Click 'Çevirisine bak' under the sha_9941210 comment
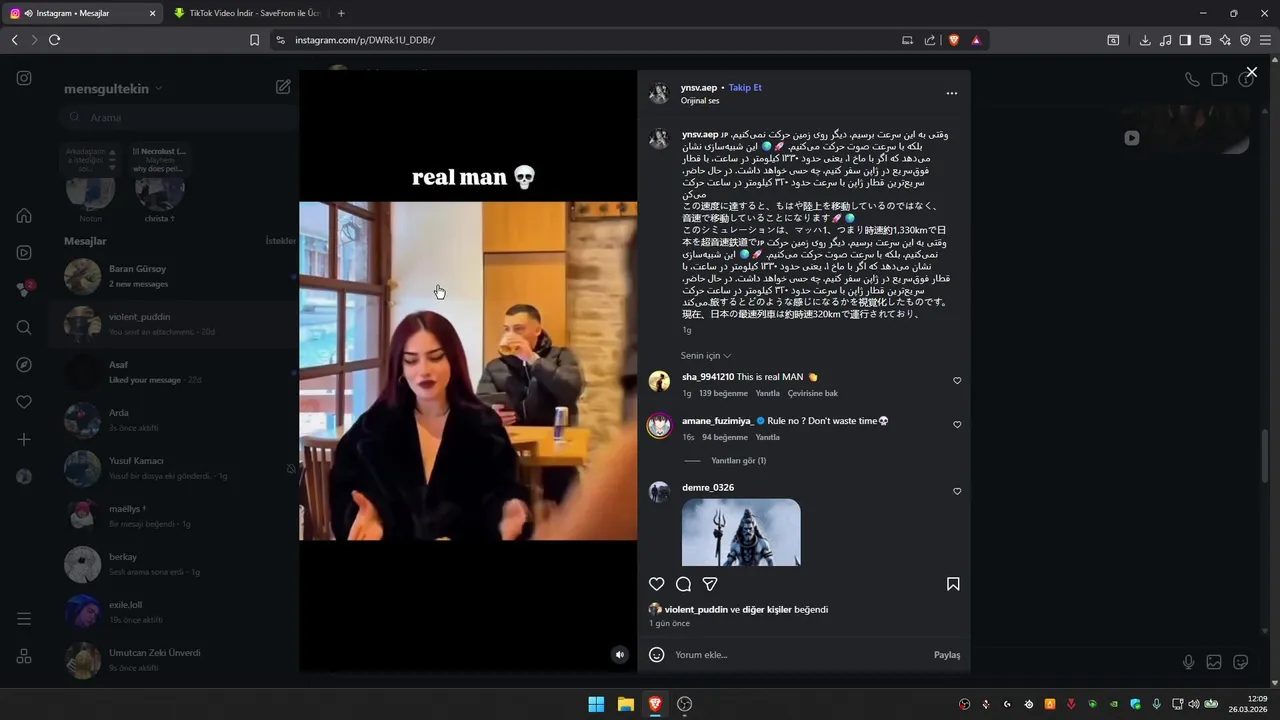Screen dimensions: 1280x720 pyautogui.click(x=813, y=394)
